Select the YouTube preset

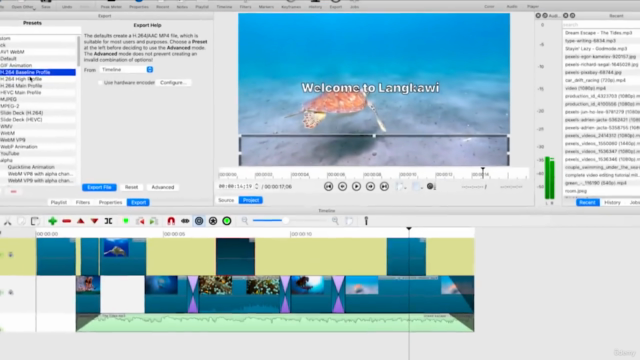38,153
